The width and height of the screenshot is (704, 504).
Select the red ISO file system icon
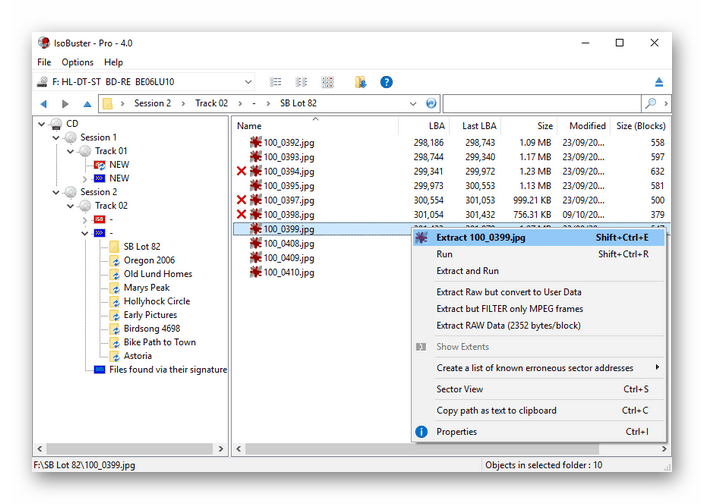coord(99,219)
